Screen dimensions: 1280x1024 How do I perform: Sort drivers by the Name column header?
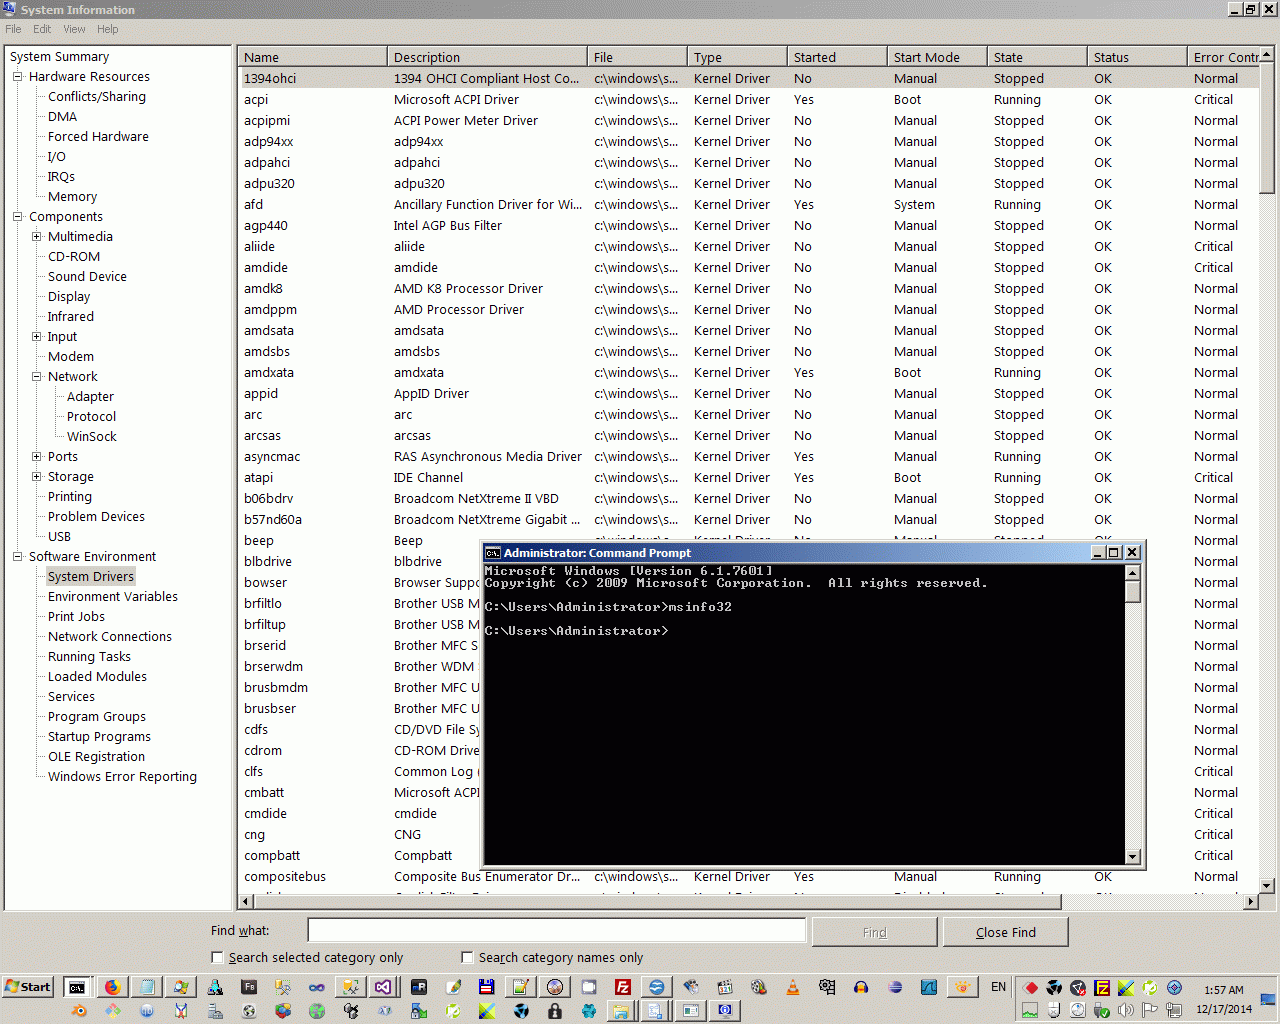pos(312,57)
